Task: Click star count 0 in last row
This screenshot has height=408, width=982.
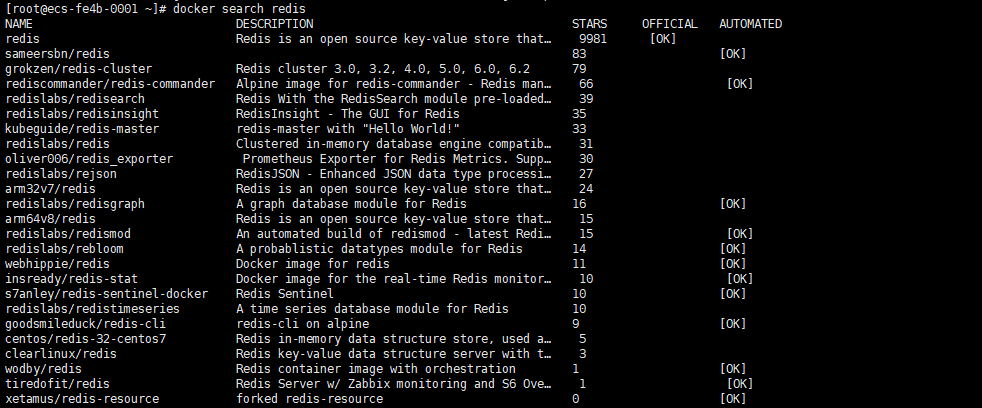Action: point(576,399)
